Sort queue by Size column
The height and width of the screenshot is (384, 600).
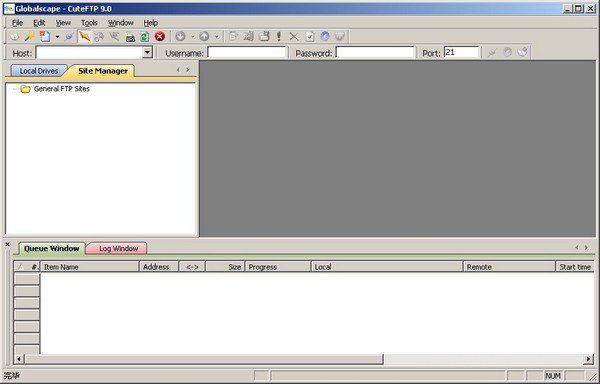225,267
